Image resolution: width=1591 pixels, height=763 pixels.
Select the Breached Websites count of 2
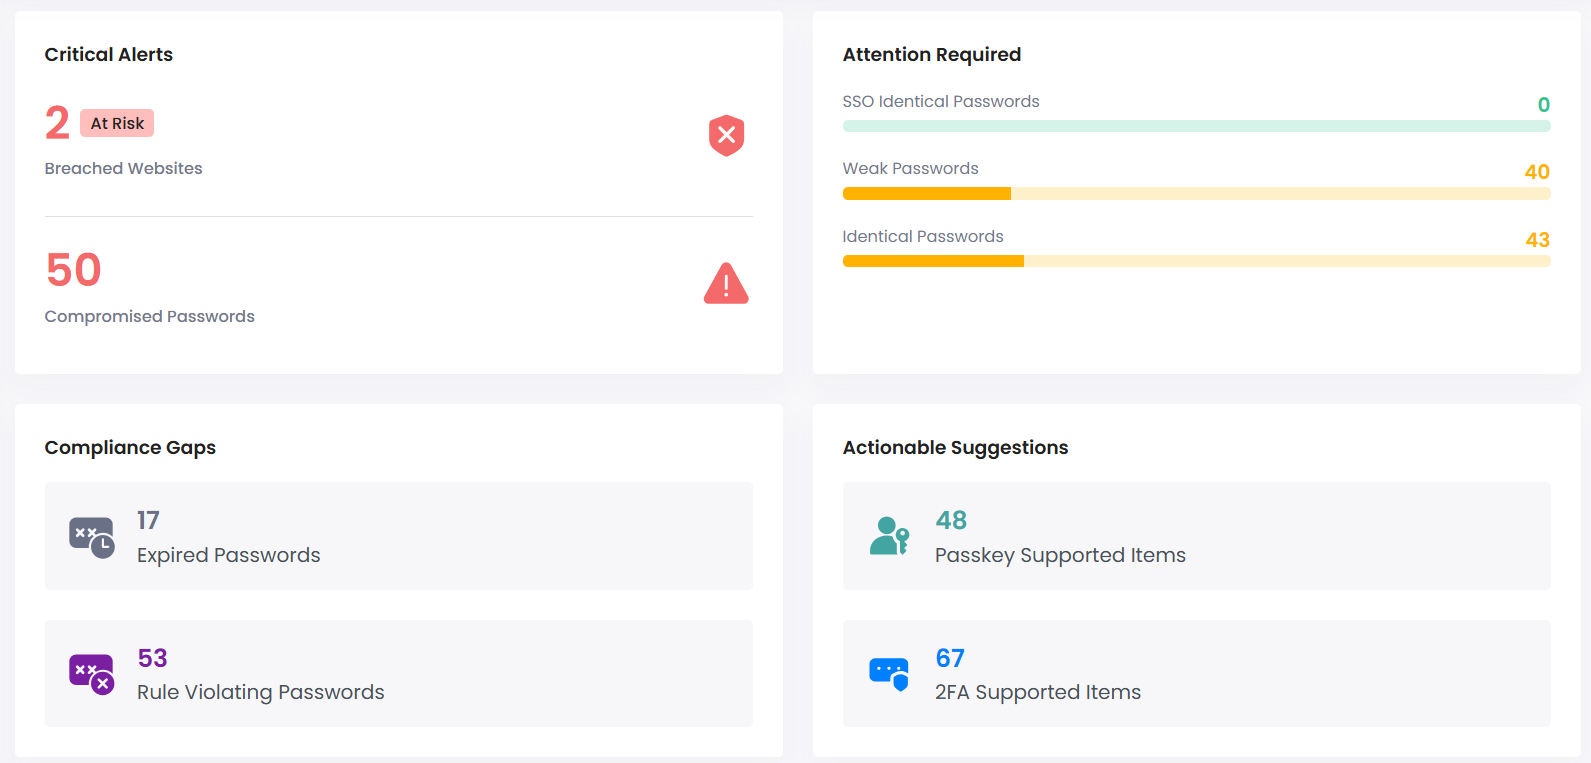(x=56, y=122)
